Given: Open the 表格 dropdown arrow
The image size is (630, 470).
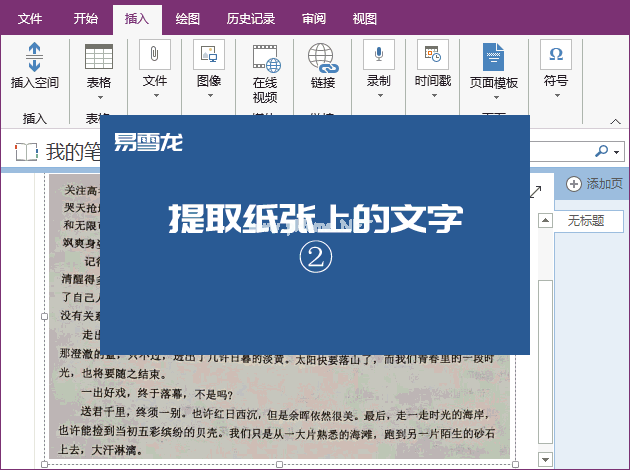Looking at the screenshot, I should (100, 97).
